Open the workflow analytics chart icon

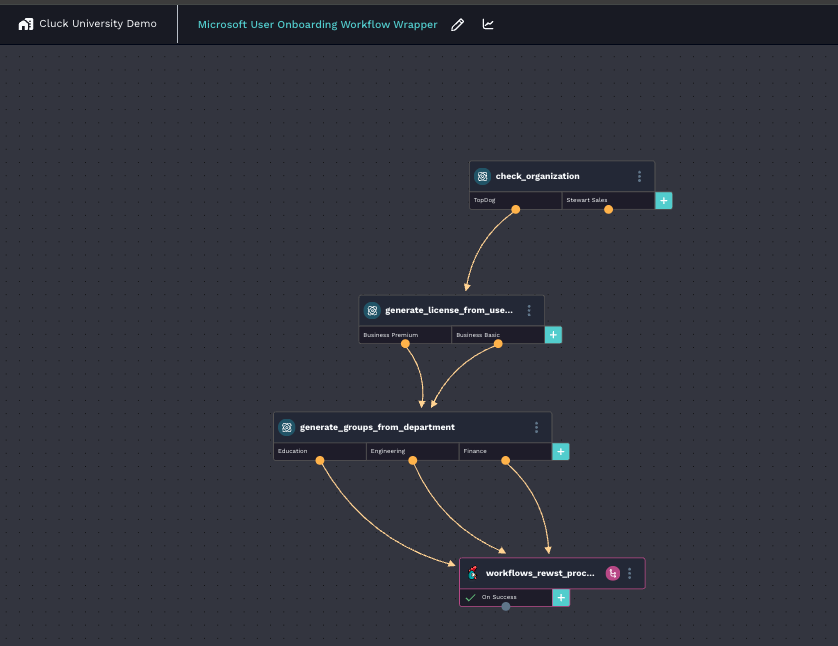(x=488, y=24)
